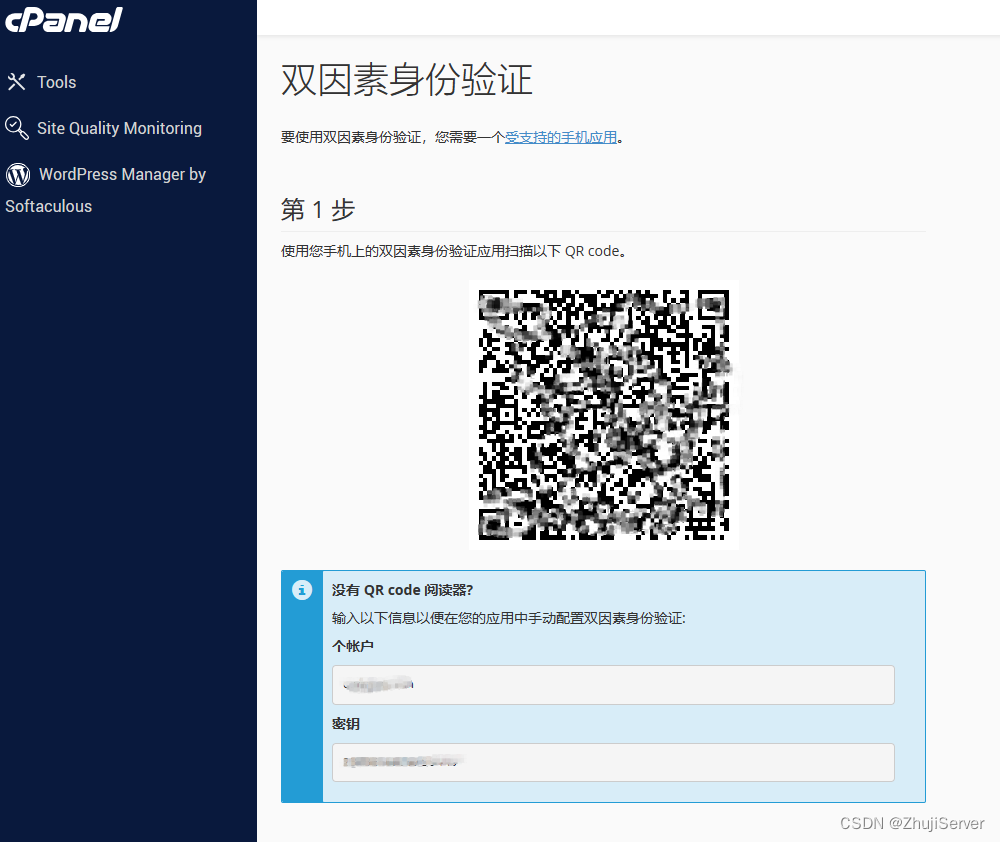Screen dimensions: 1000x842
Task: Select the 第 1 步 step heading
Action: tap(318, 209)
